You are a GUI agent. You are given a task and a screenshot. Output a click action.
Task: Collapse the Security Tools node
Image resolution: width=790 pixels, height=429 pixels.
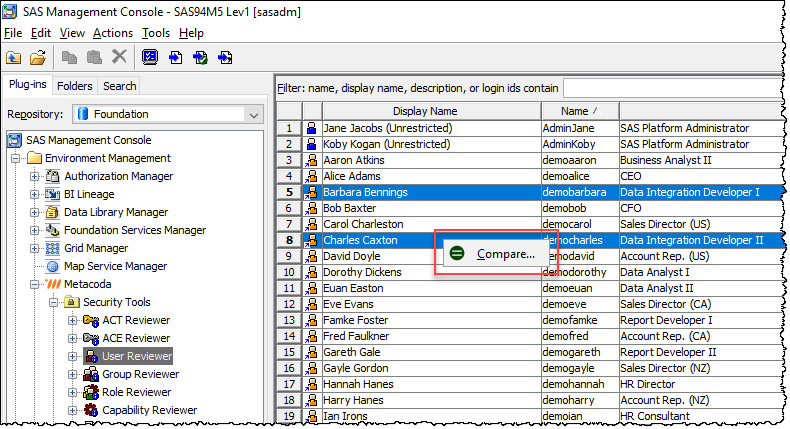coord(53,302)
